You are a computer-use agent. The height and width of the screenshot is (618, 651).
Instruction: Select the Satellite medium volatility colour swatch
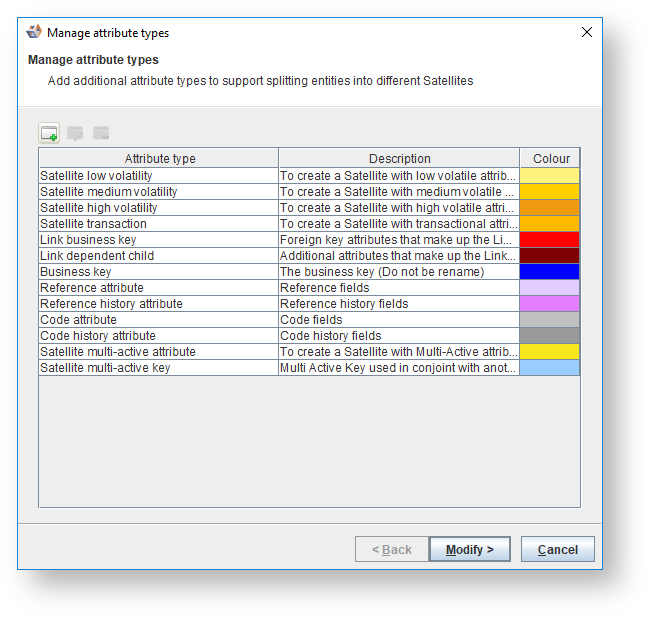(x=549, y=192)
